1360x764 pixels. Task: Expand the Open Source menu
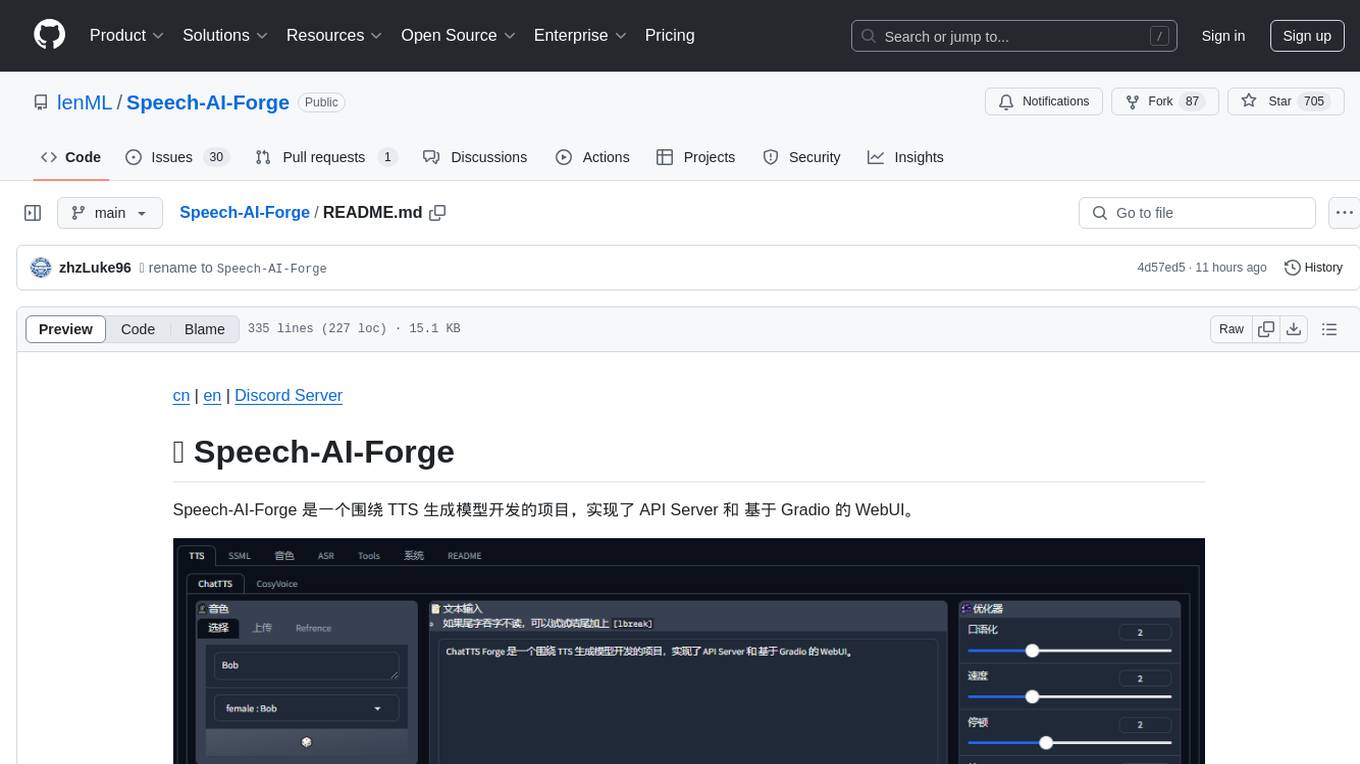pyautogui.click(x=458, y=35)
